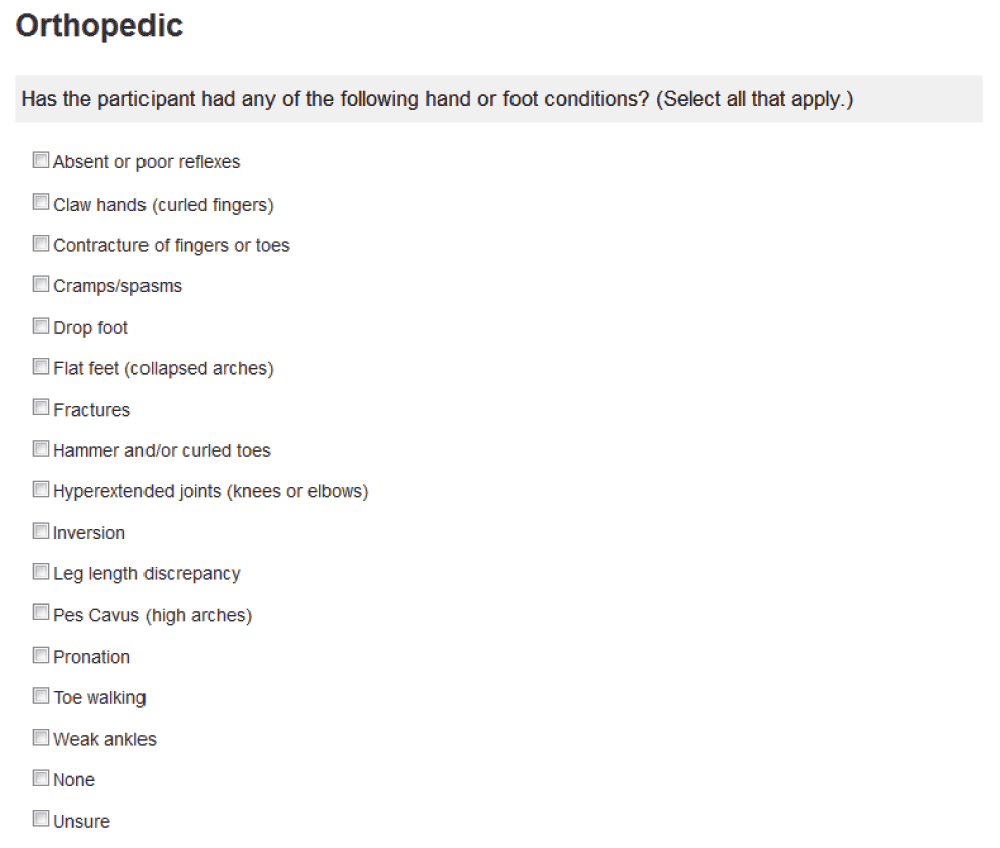Check Leg length discrepancy box

41,571
